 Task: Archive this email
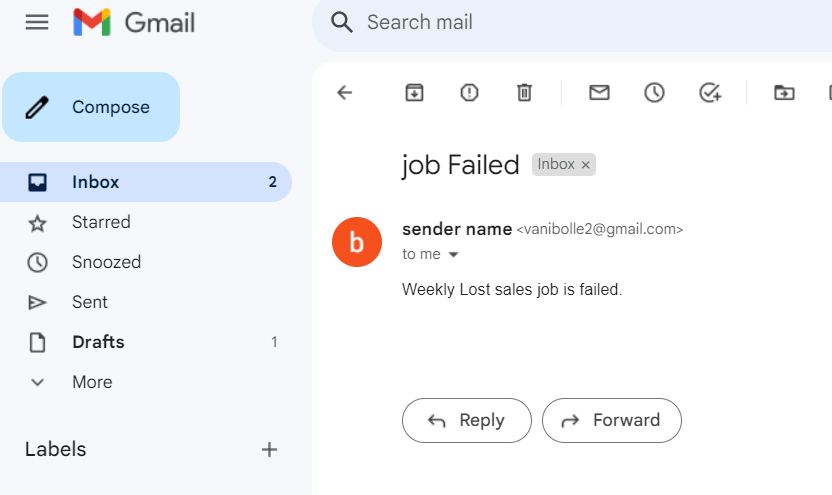point(414,93)
